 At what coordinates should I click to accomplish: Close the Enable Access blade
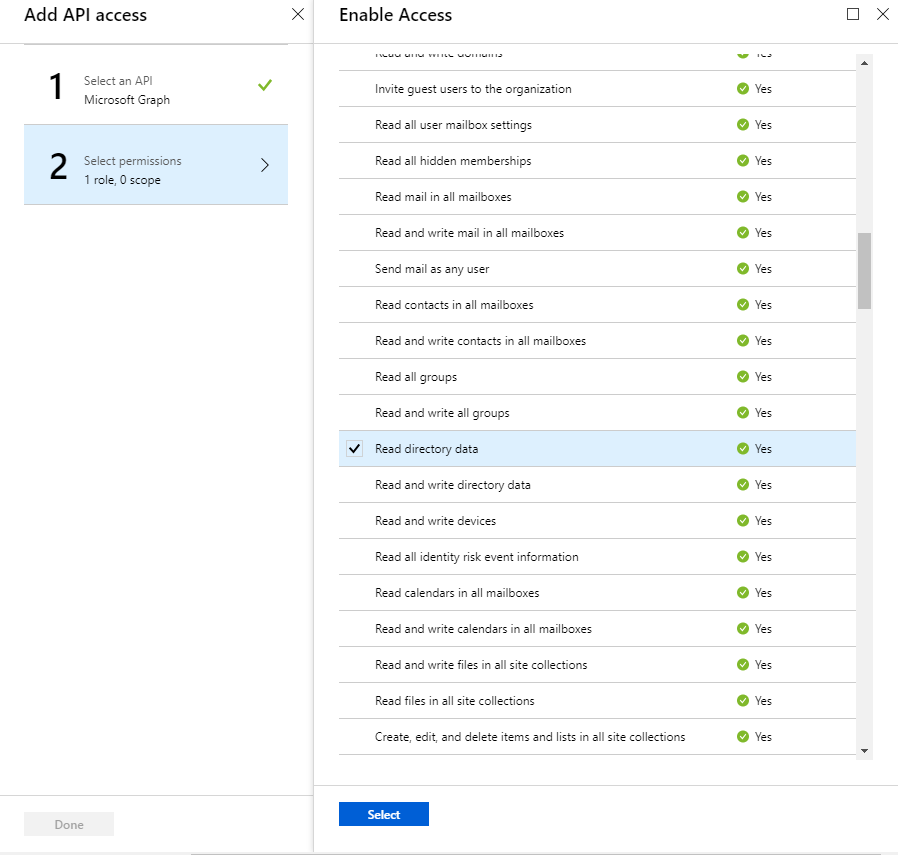point(882,14)
